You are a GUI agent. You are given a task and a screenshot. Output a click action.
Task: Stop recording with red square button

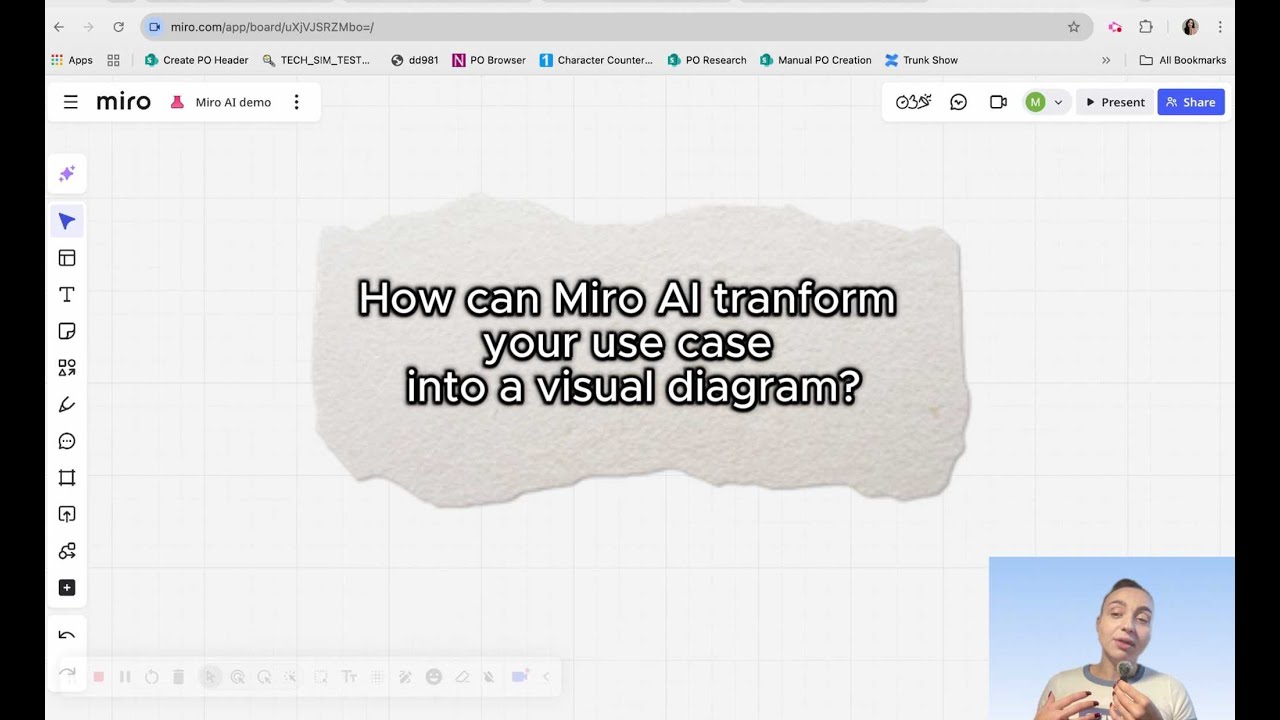(x=99, y=677)
